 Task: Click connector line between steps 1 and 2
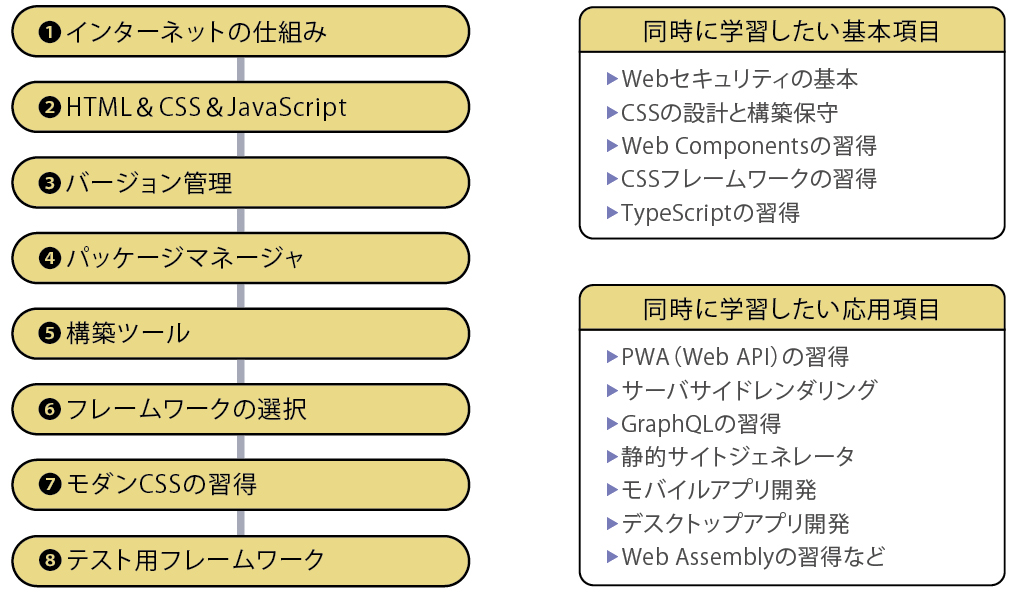[240, 70]
